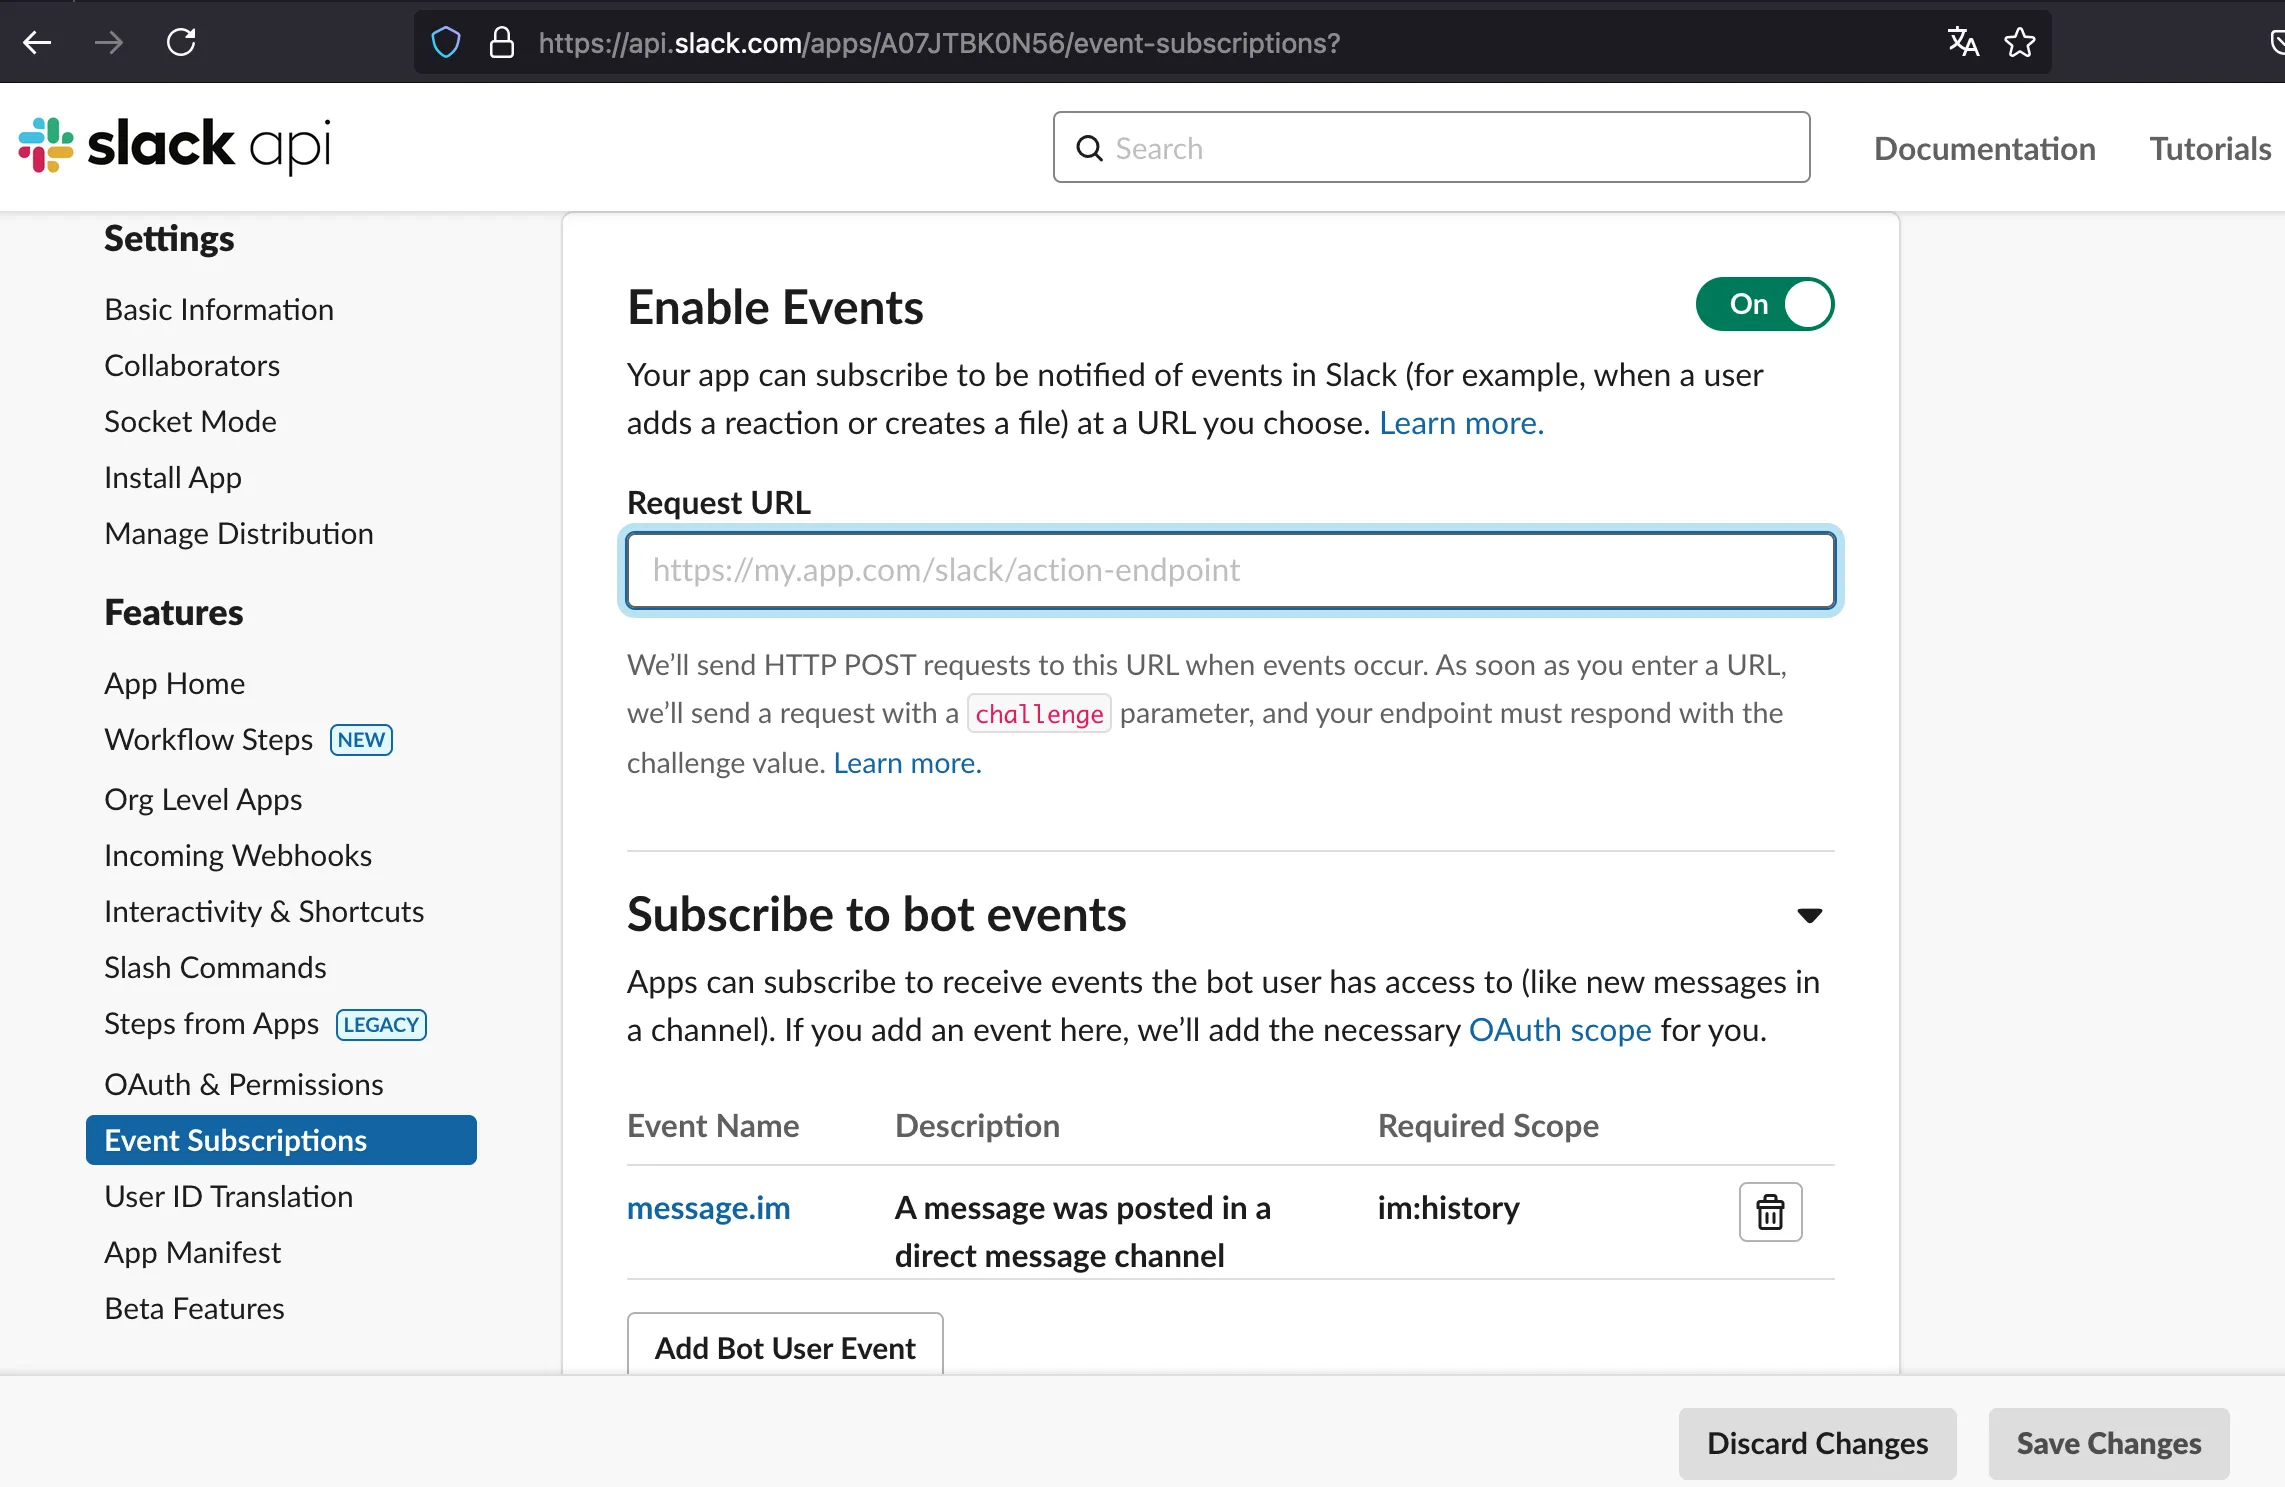This screenshot has height=1487, width=2285.
Task: Open Org Level Apps
Action: click(203, 799)
